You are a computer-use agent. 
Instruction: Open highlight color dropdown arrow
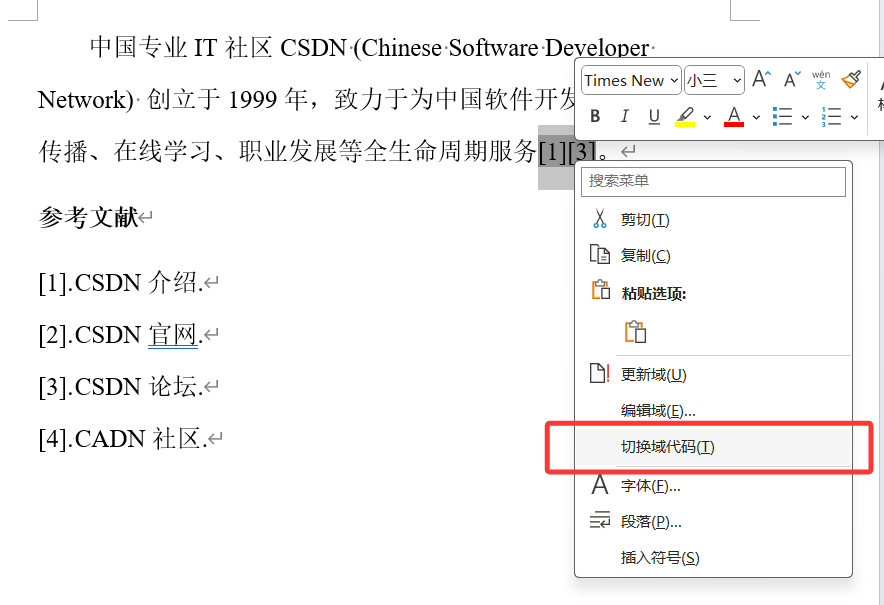707,117
